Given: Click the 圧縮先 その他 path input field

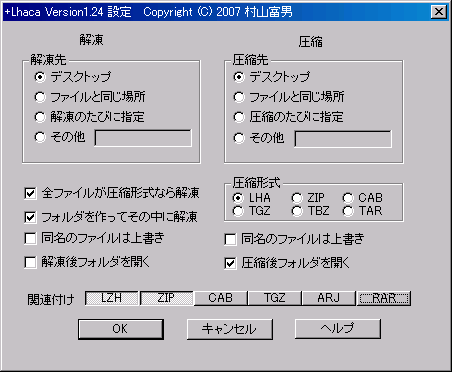Looking at the screenshot, I should click(x=343, y=139).
